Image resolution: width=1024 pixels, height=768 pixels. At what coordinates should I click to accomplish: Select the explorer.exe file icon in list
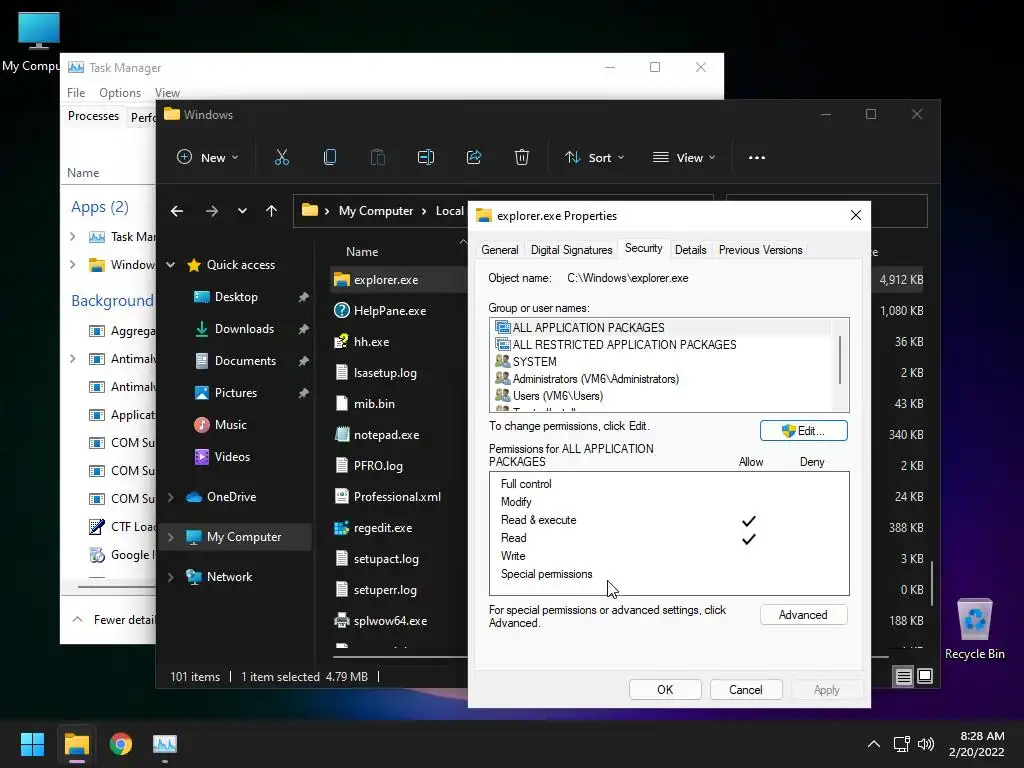tap(342, 280)
